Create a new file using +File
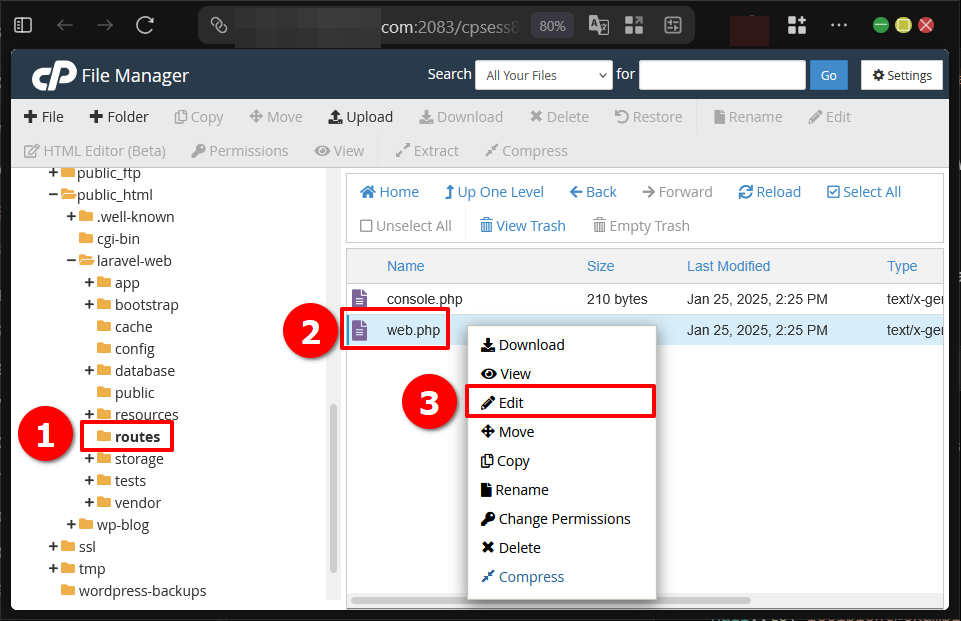 (43, 116)
